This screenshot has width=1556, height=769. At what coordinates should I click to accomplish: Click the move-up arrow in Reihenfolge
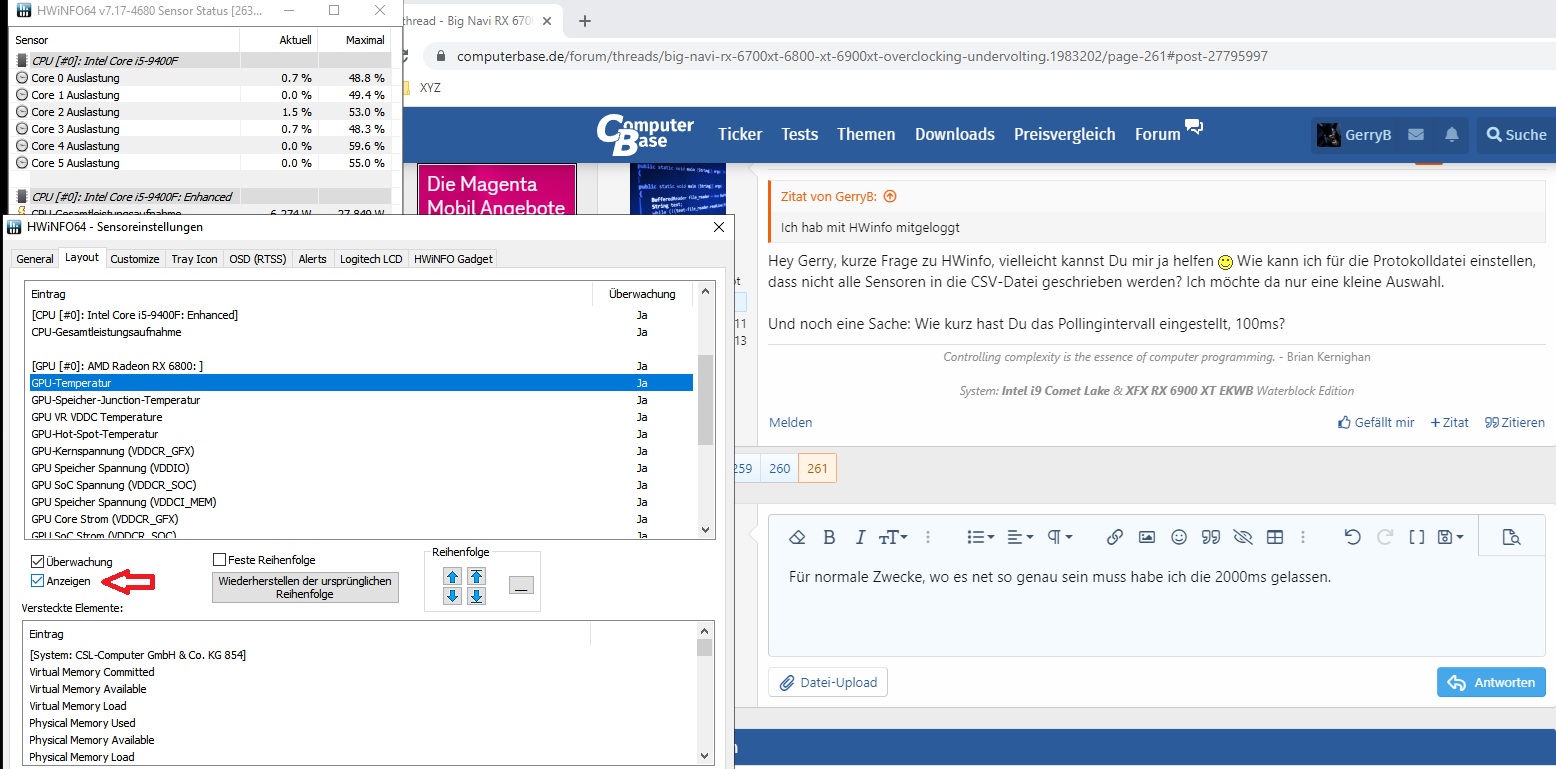[x=452, y=576]
